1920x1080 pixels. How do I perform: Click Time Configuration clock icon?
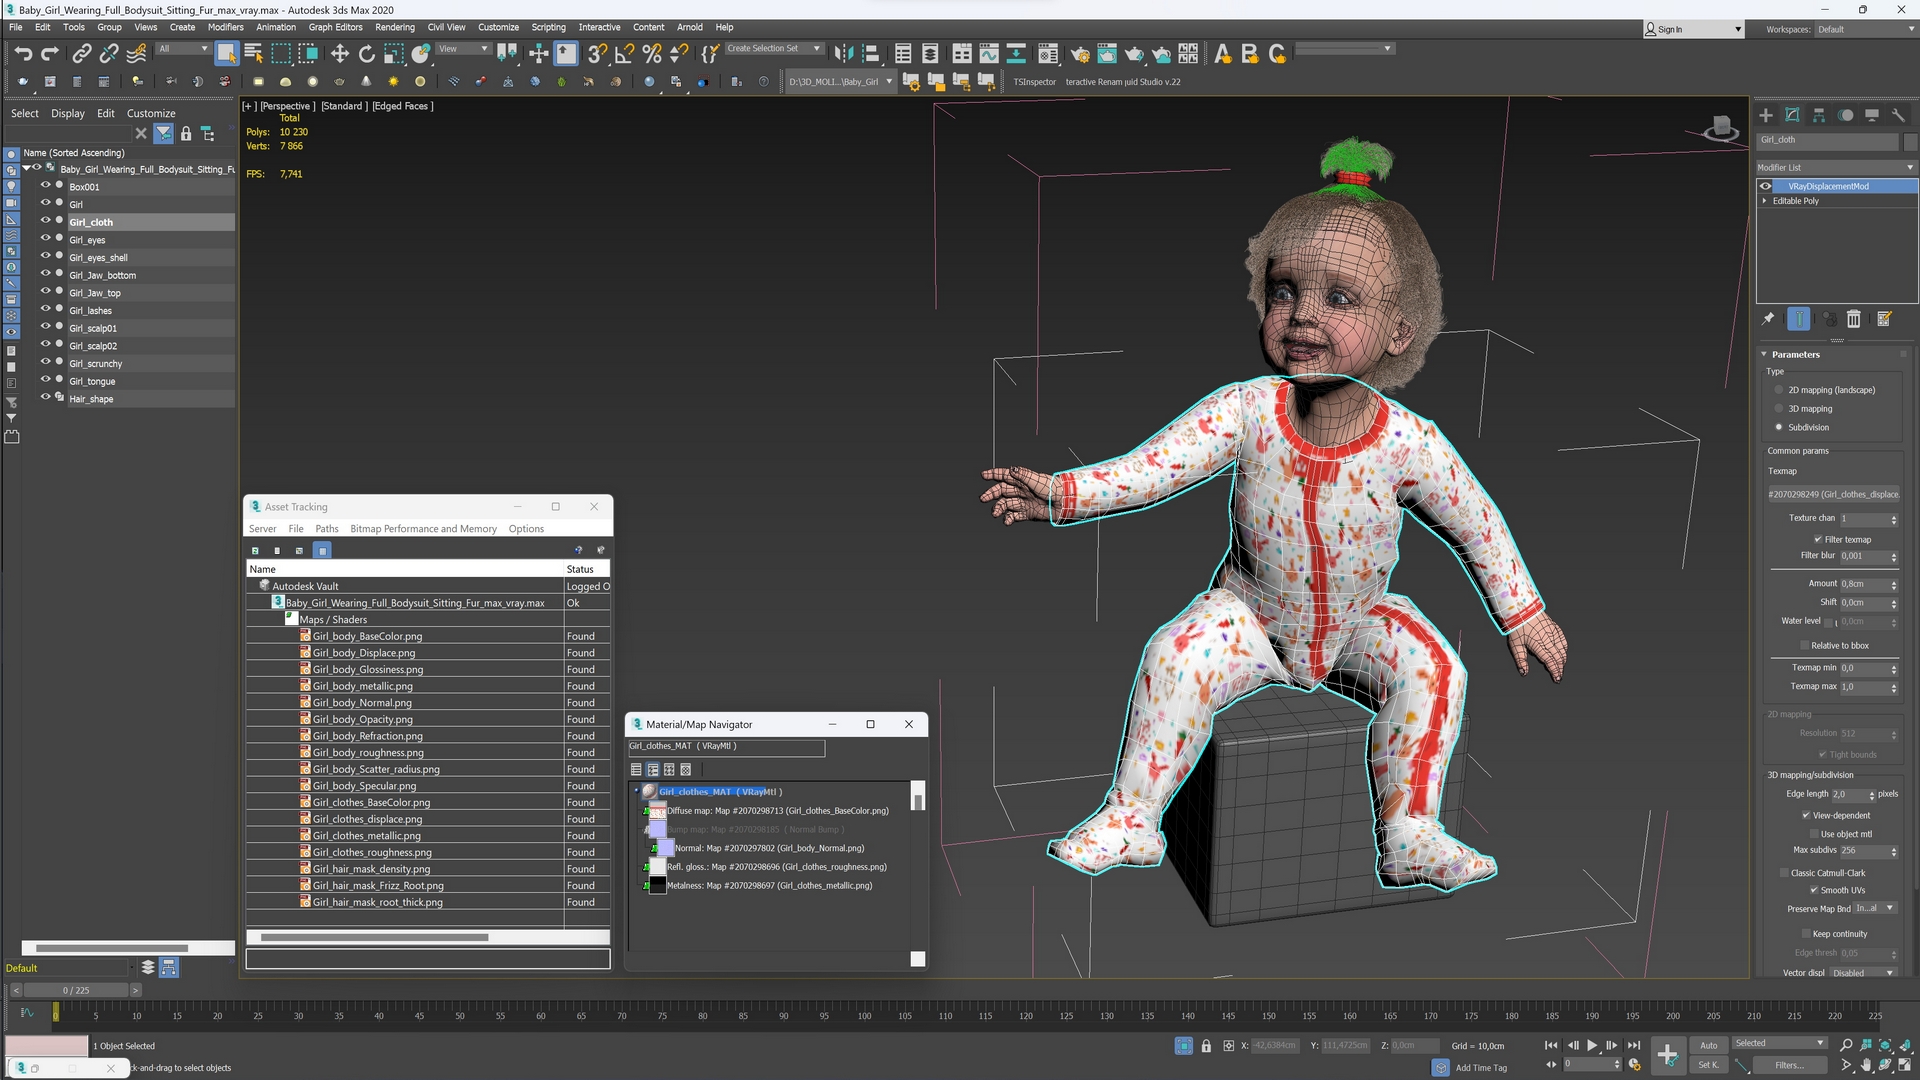coord(1635,1065)
